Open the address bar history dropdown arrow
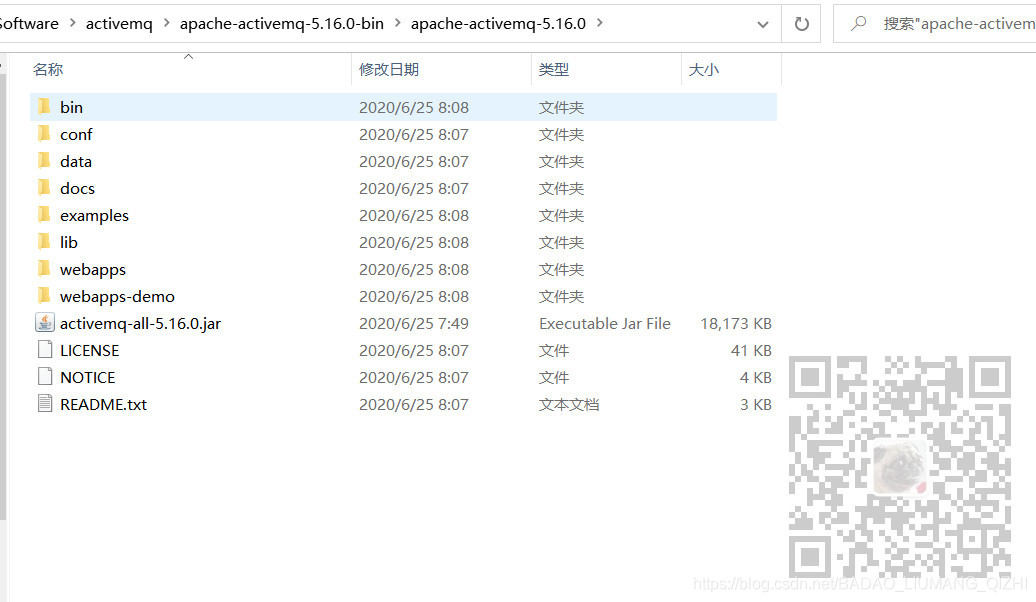This screenshot has width=1036, height=602. click(x=763, y=23)
